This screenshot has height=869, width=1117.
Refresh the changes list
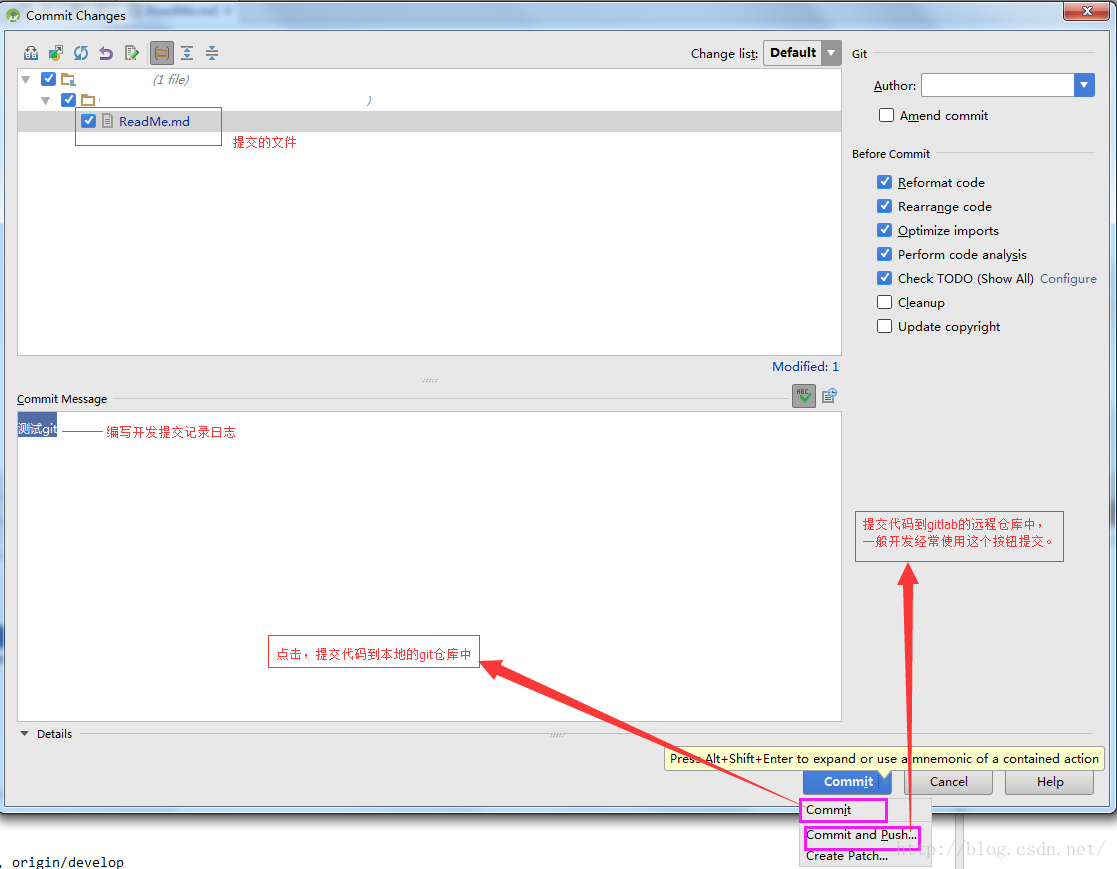click(x=80, y=53)
